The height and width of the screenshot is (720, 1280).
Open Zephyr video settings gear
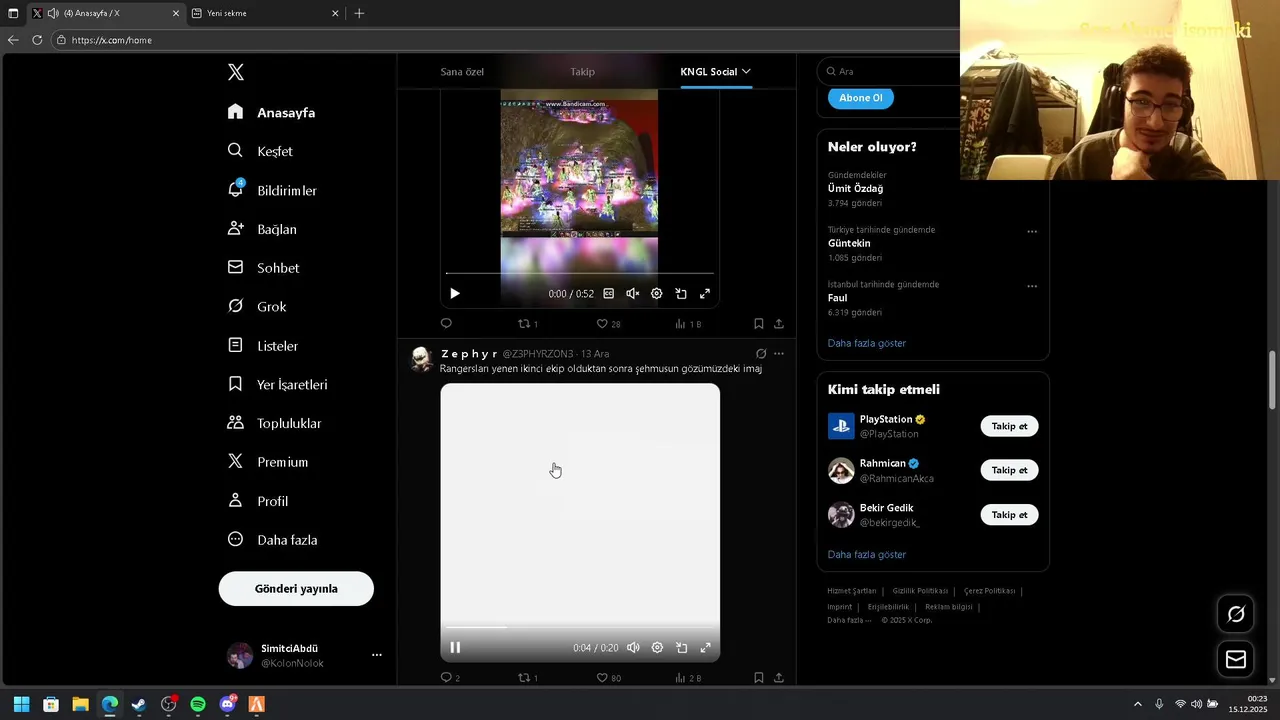tap(657, 648)
